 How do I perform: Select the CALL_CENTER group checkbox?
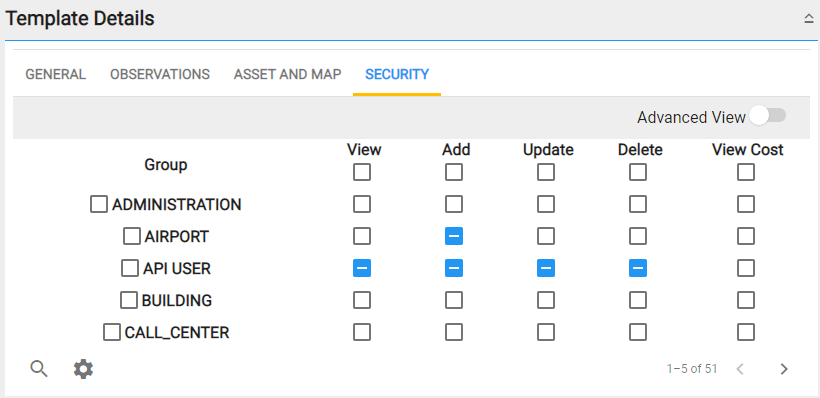tap(111, 332)
